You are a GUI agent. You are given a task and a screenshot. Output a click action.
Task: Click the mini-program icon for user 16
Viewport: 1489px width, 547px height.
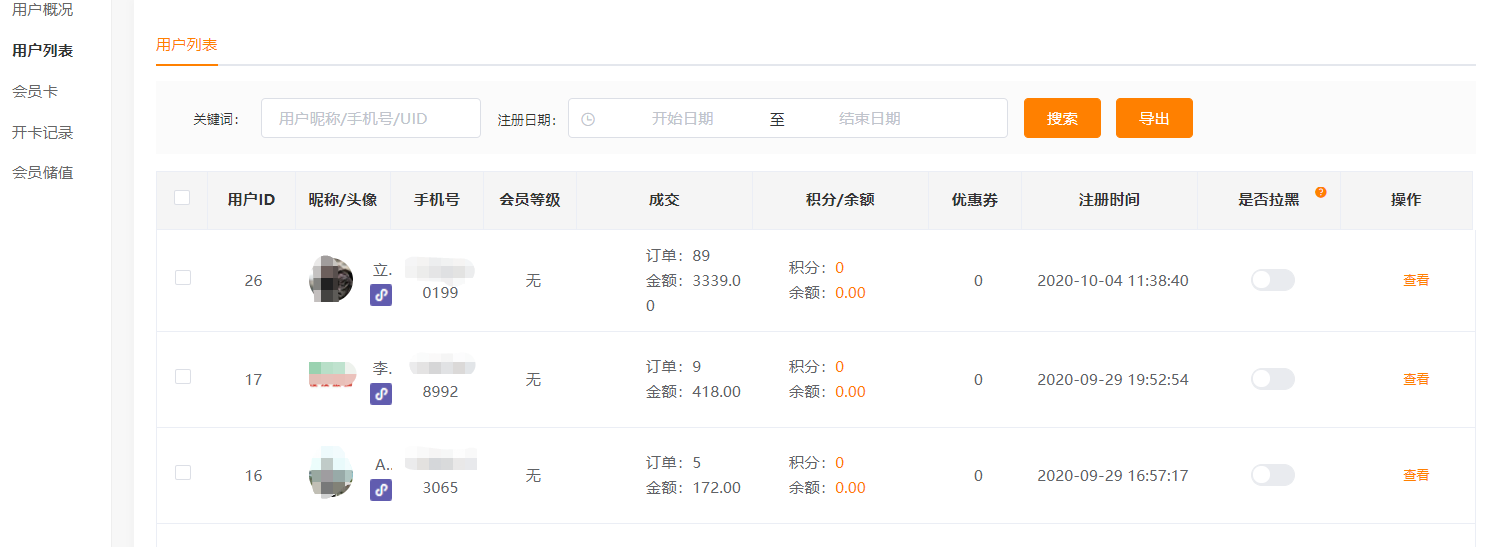[x=381, y=490]
